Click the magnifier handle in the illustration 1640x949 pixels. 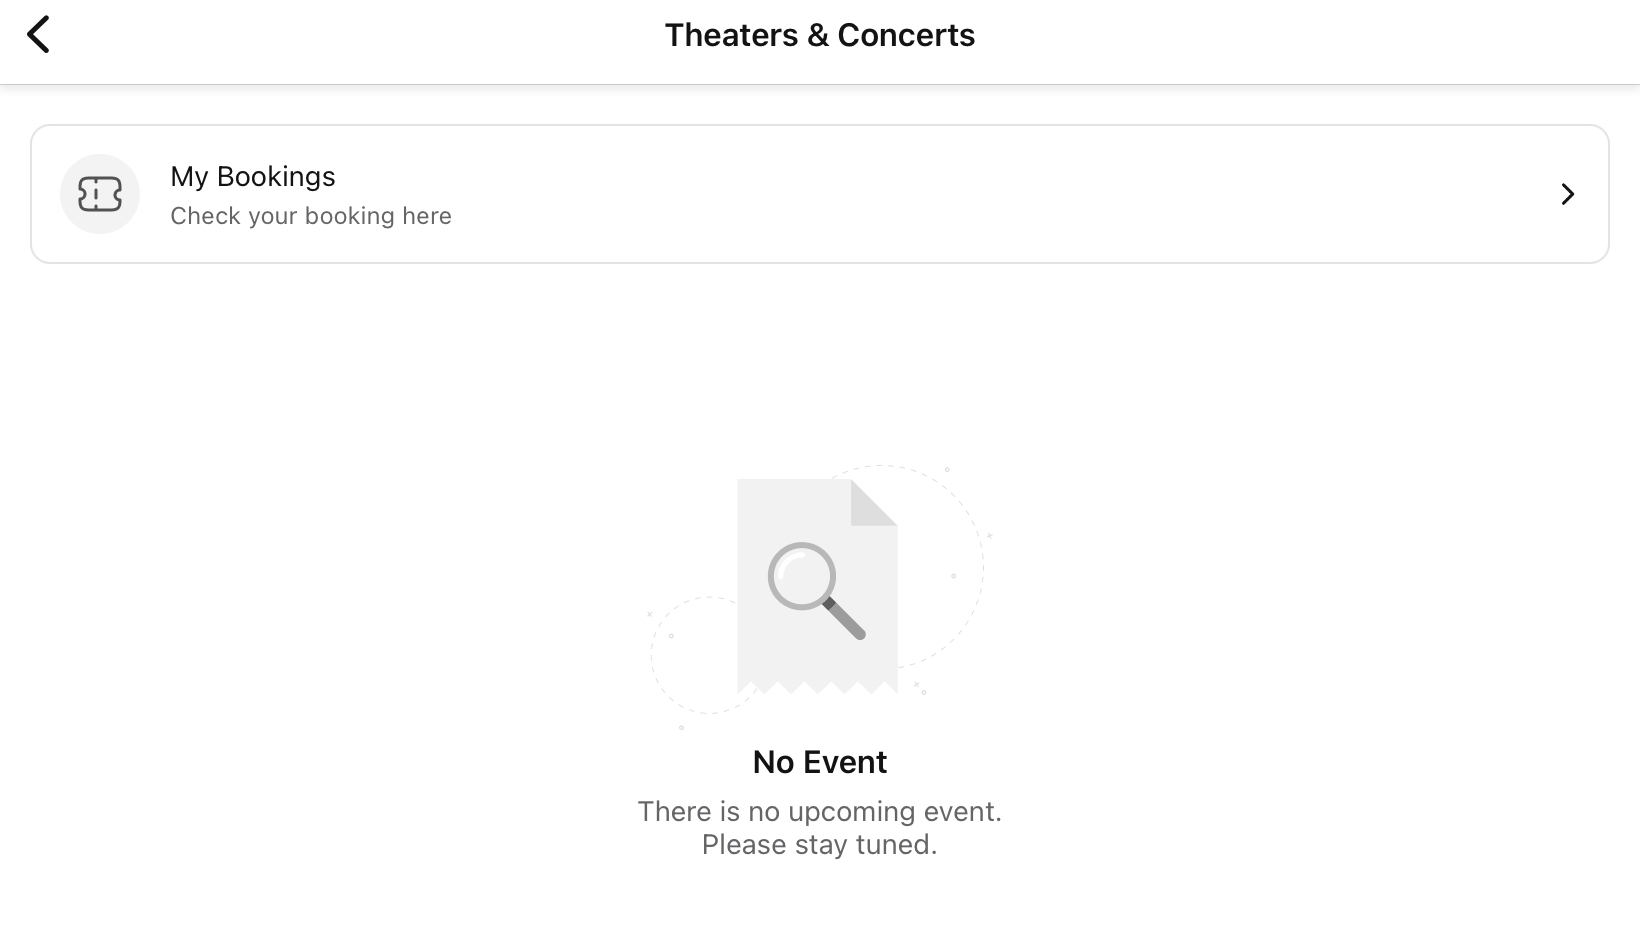pos(846,620)
